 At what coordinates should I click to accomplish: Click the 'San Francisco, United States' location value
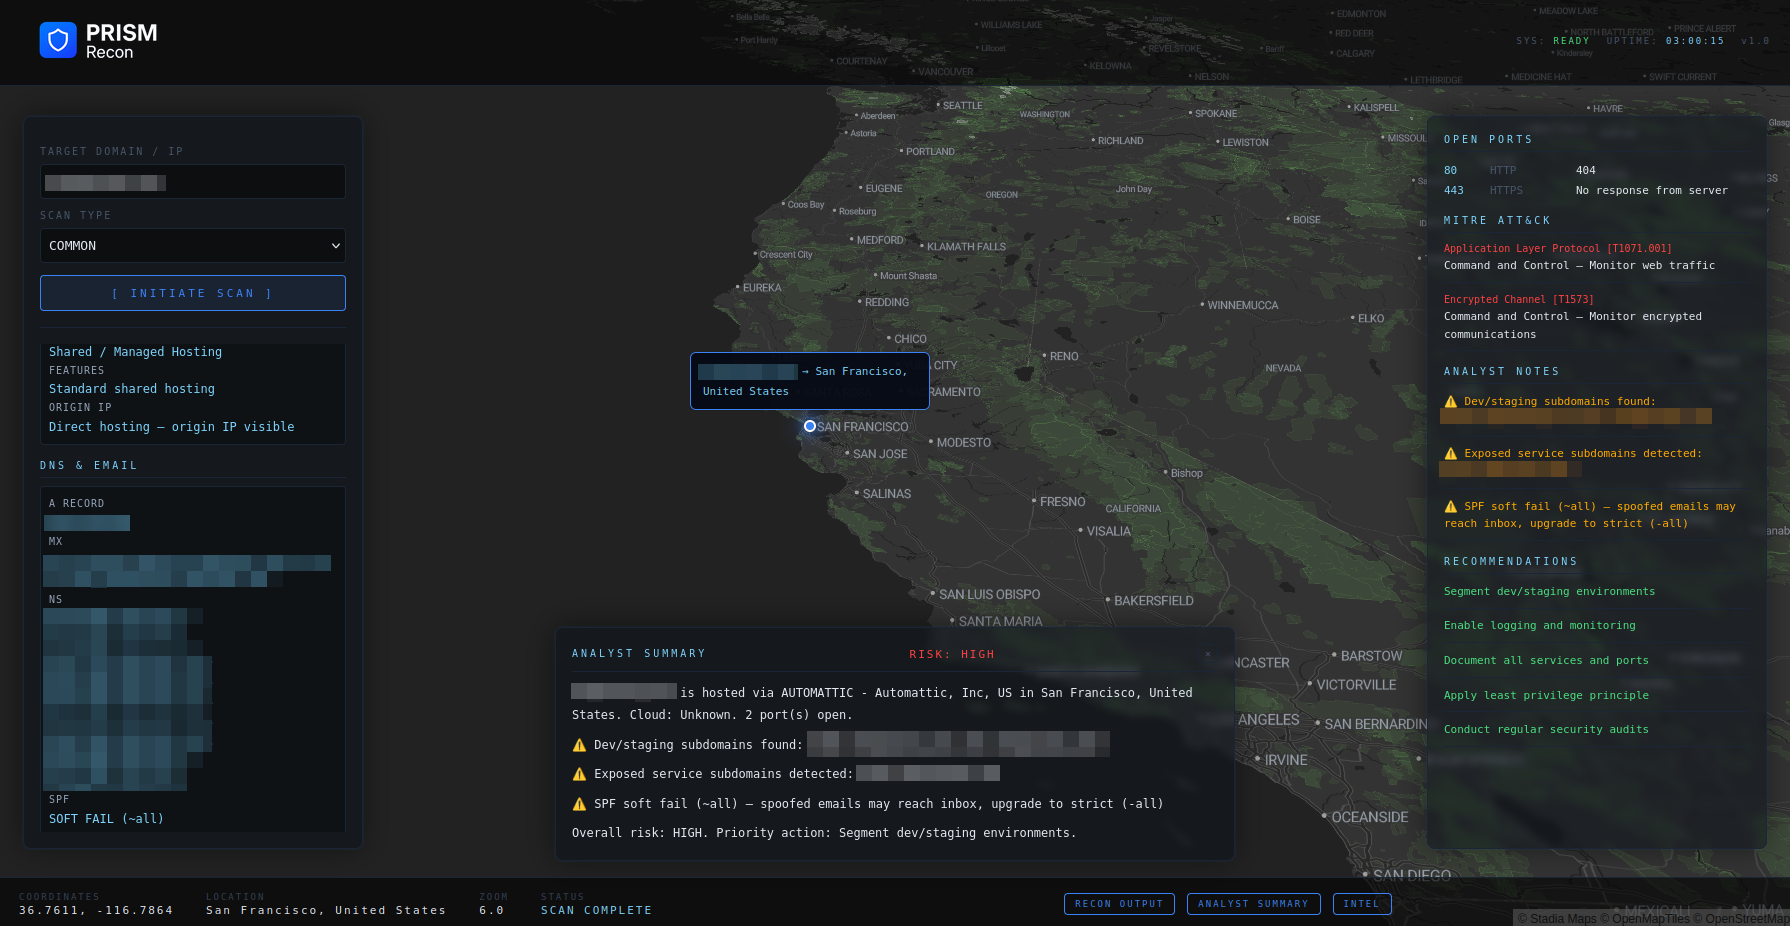(x=326, y=911)
